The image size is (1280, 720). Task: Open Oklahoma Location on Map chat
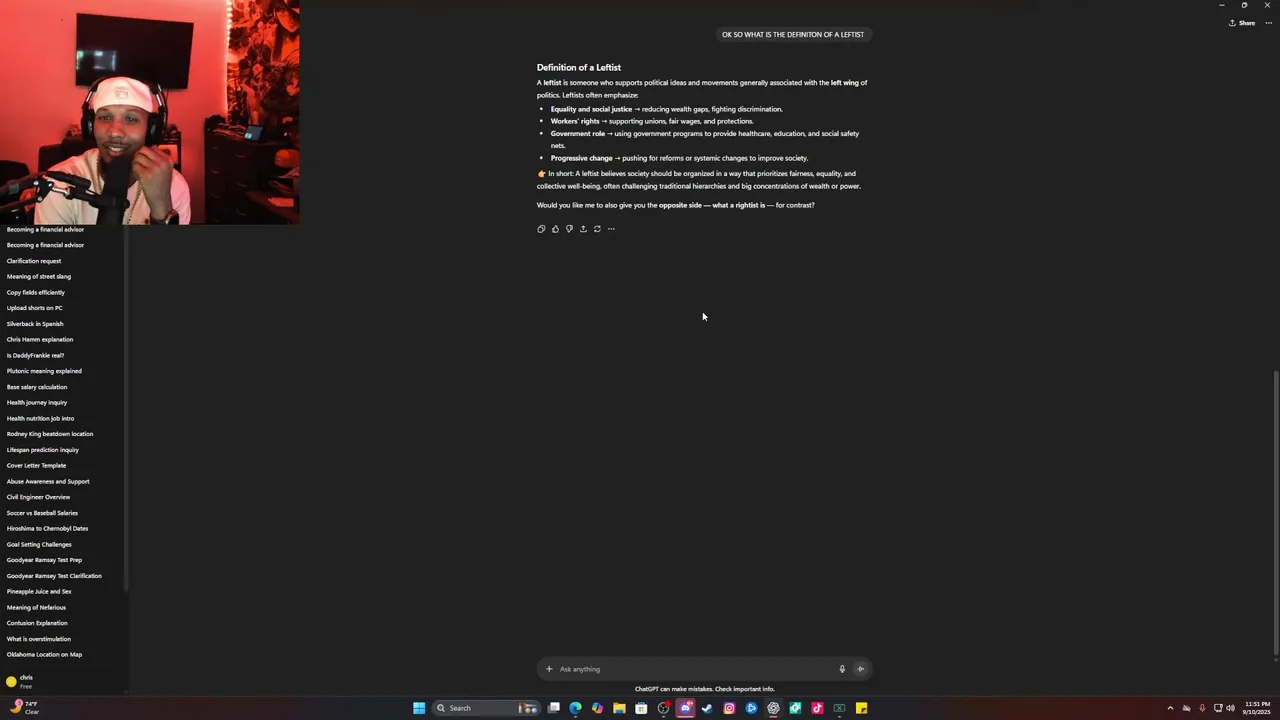pyautogui.click(x=45, y=654)
